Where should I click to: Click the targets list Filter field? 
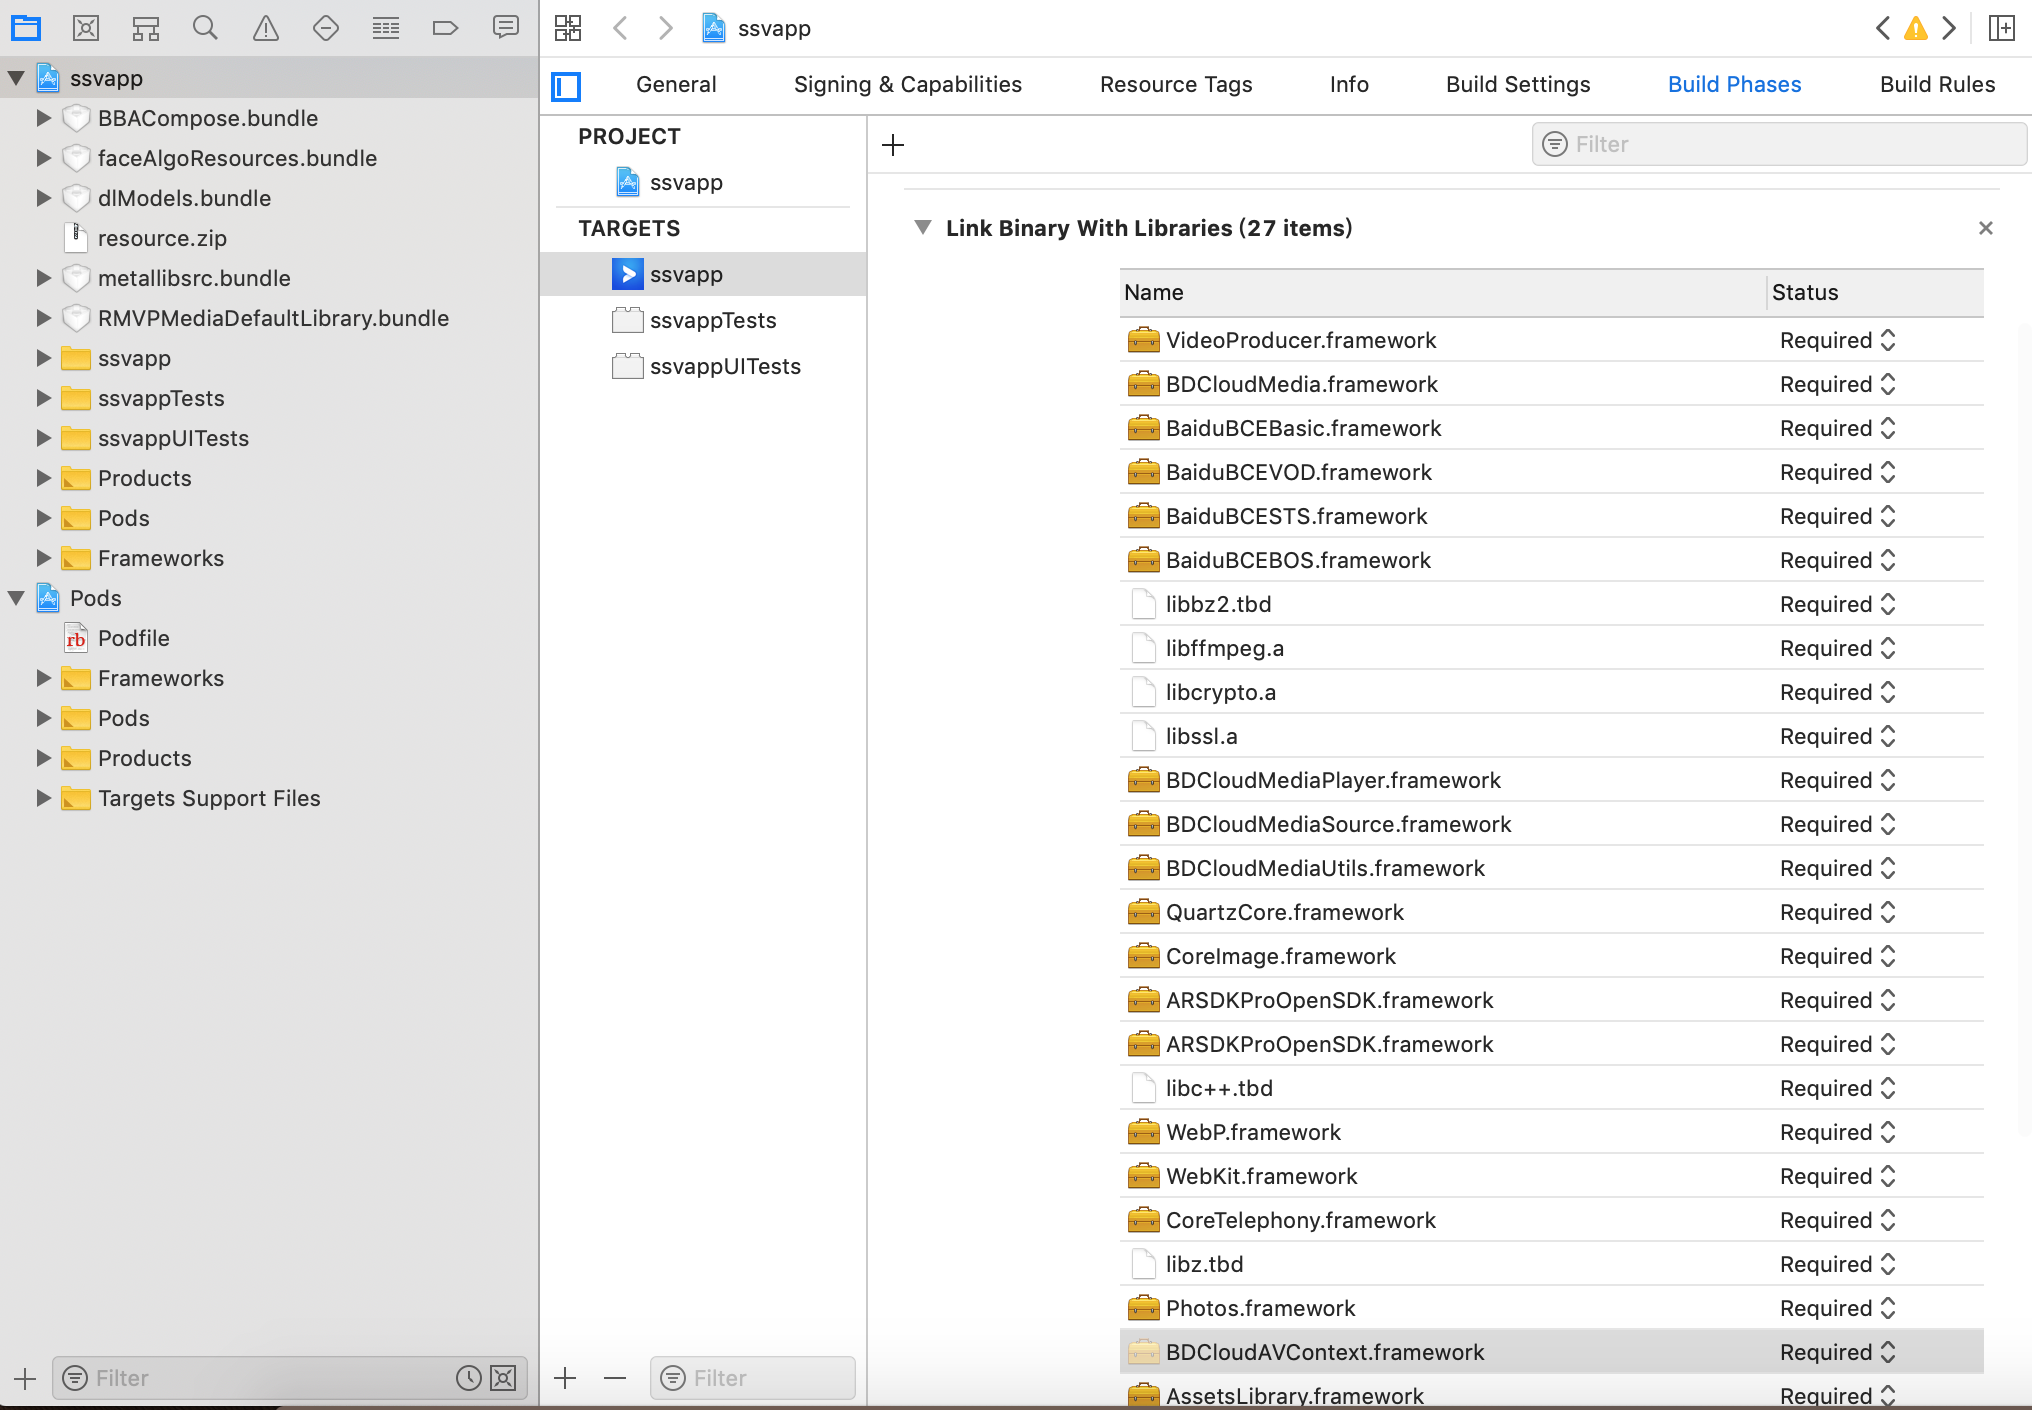(x=753, y=1378)
